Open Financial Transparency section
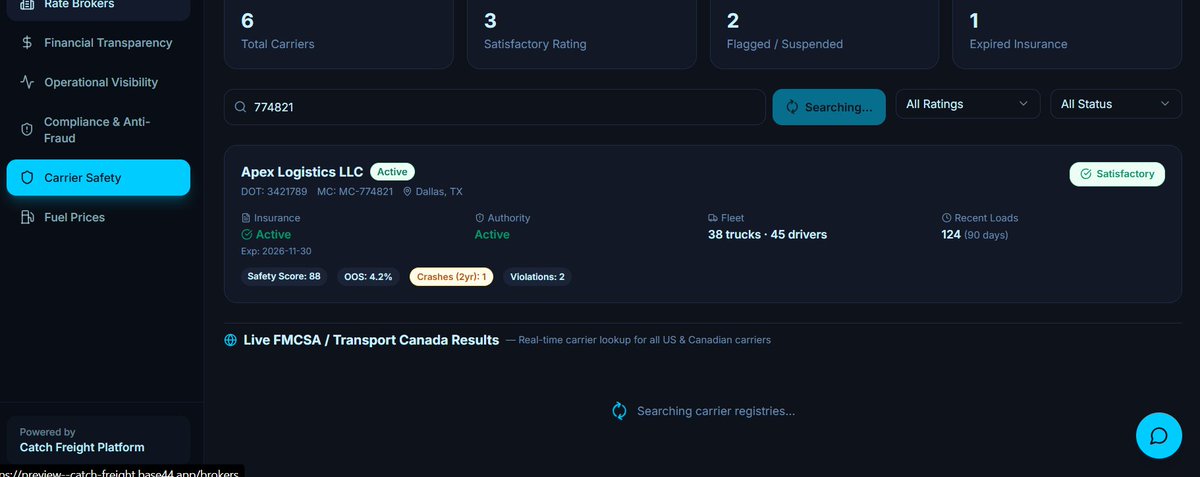Viewport: 1200px width, 477px height. coord(98,43)
